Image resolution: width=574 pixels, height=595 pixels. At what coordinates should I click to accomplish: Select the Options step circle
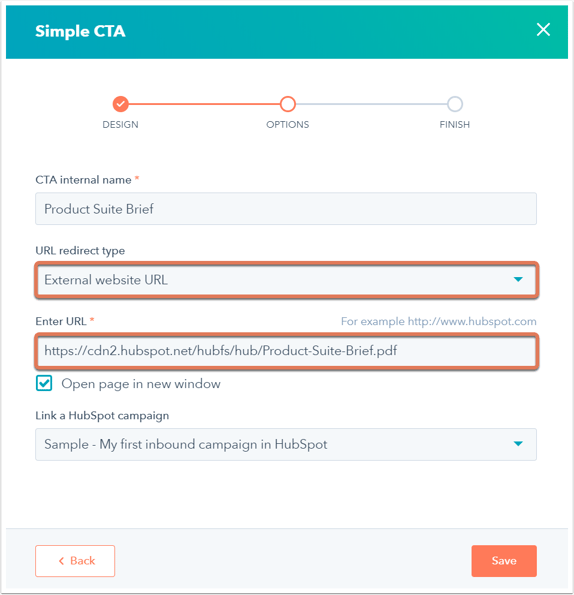tap(288, 104)
